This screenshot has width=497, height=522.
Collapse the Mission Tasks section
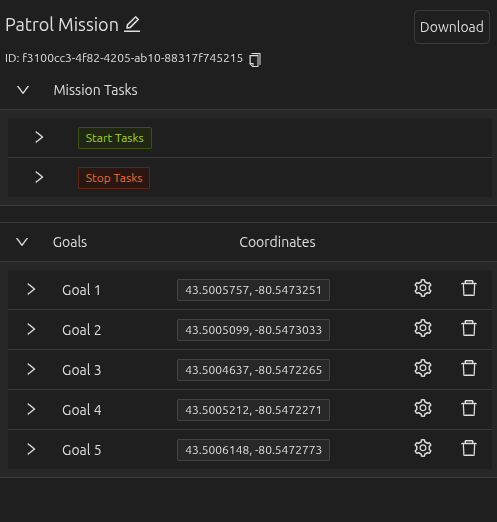(x=23, y=90)
